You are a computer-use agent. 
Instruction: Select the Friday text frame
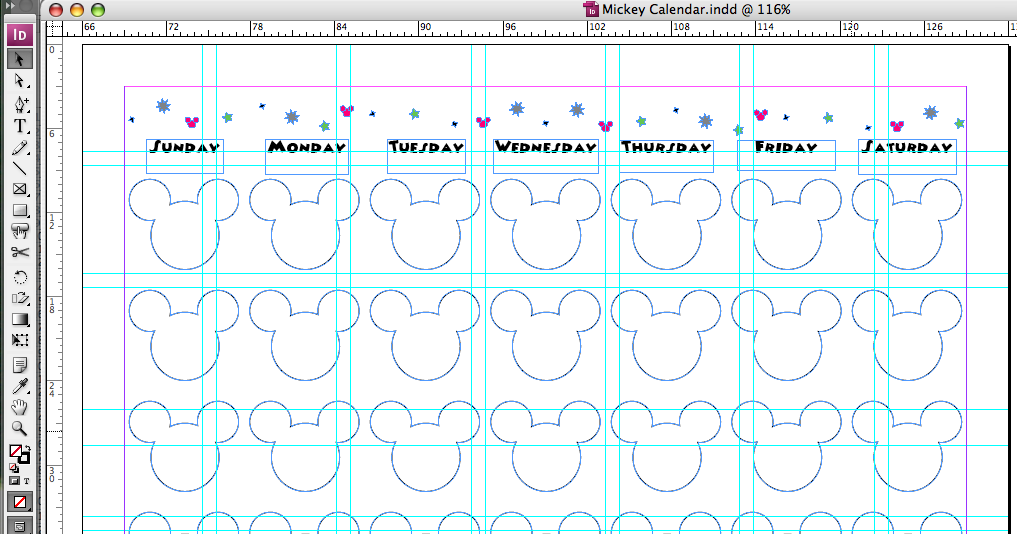tap(787, 155)
